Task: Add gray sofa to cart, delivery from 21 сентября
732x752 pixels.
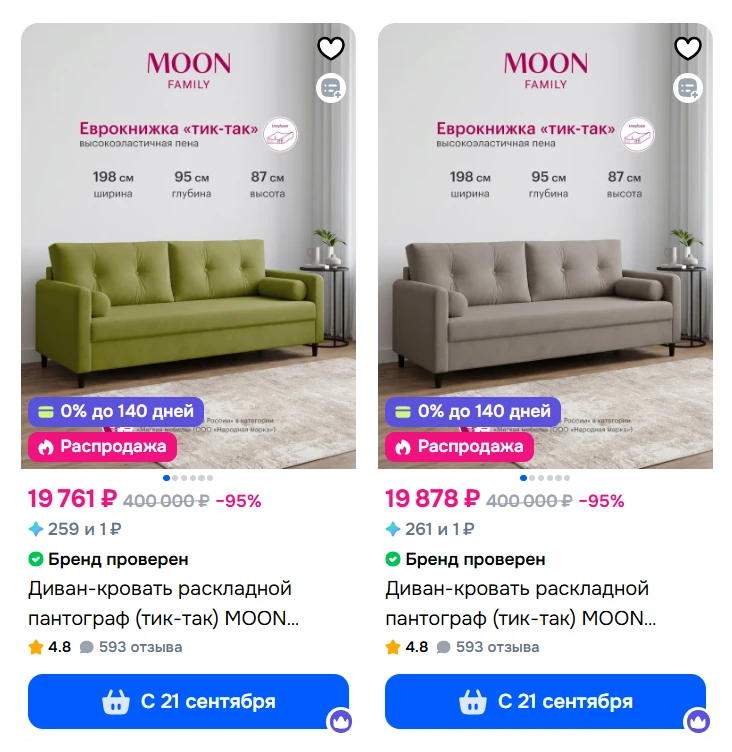Action: (x=545, y=702)
